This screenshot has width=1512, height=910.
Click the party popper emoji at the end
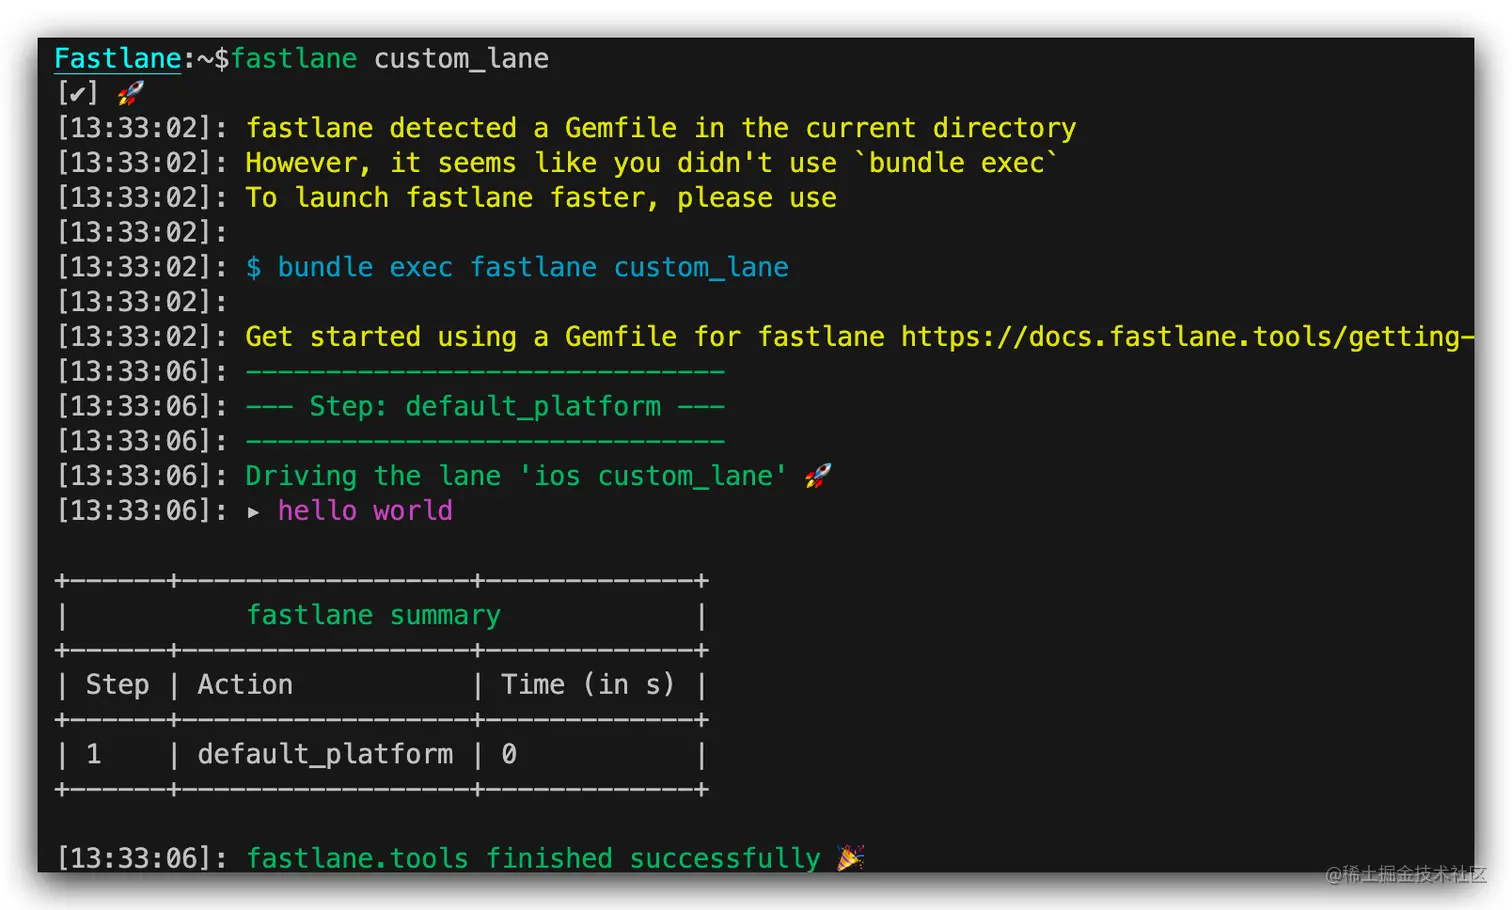click(x=851, y=858)
